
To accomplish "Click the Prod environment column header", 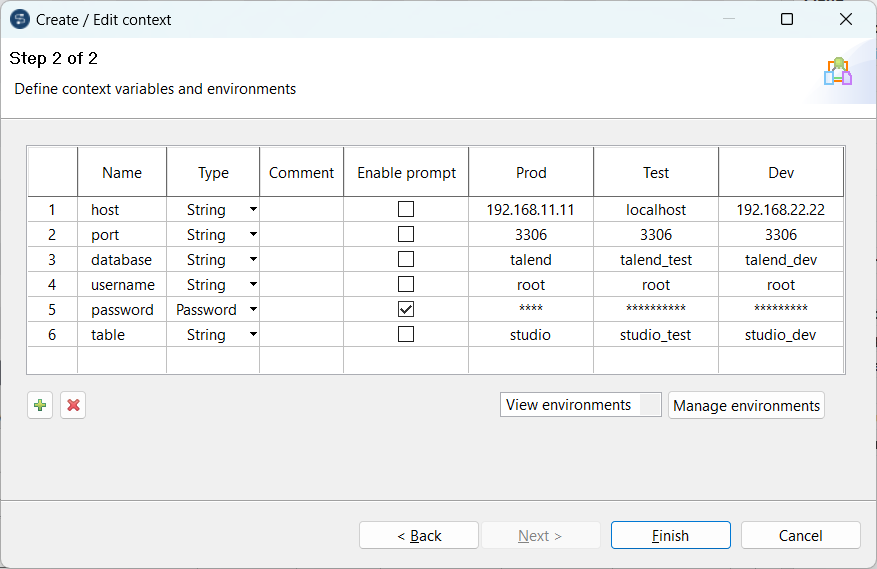I will coord(531,173).
